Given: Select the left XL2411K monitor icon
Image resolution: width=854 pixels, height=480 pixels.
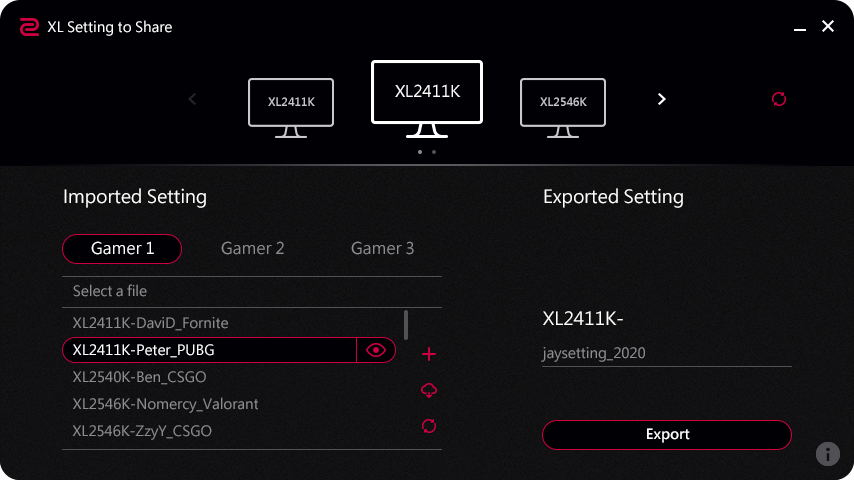Looking at the screenshot, I should click(291, 104).
